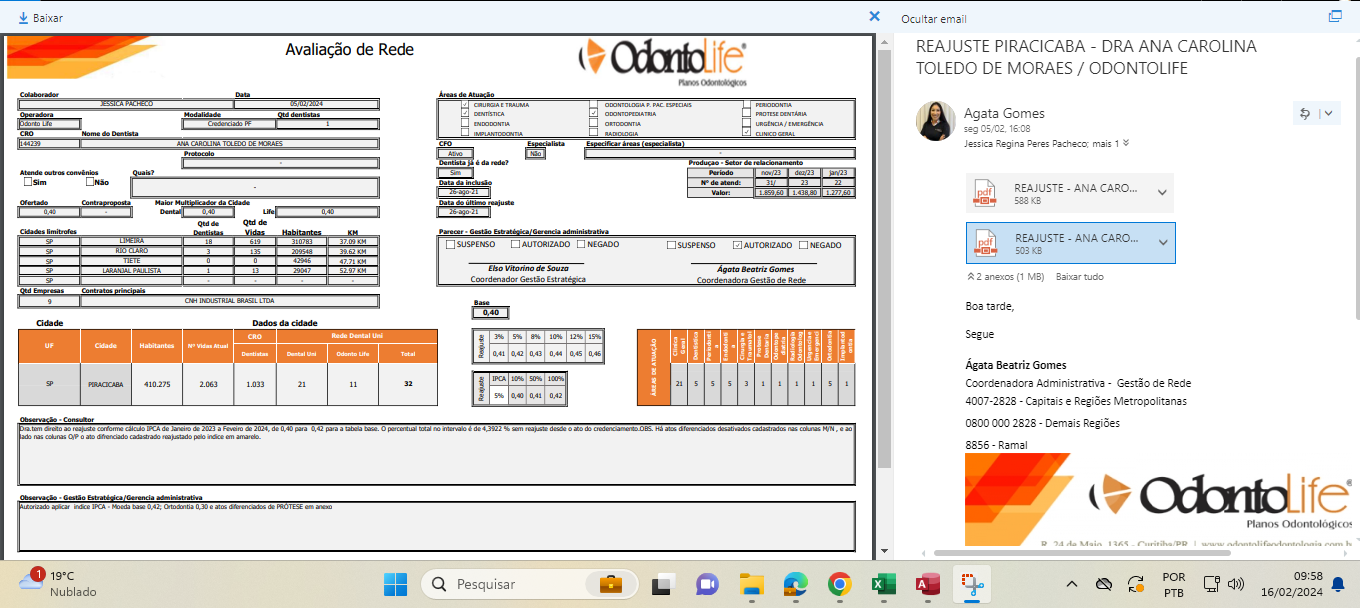The width and height of the screenshot is (1360, 608).
Task: Toggle the Odontopediatria checkbox
Action: [594, 113]
